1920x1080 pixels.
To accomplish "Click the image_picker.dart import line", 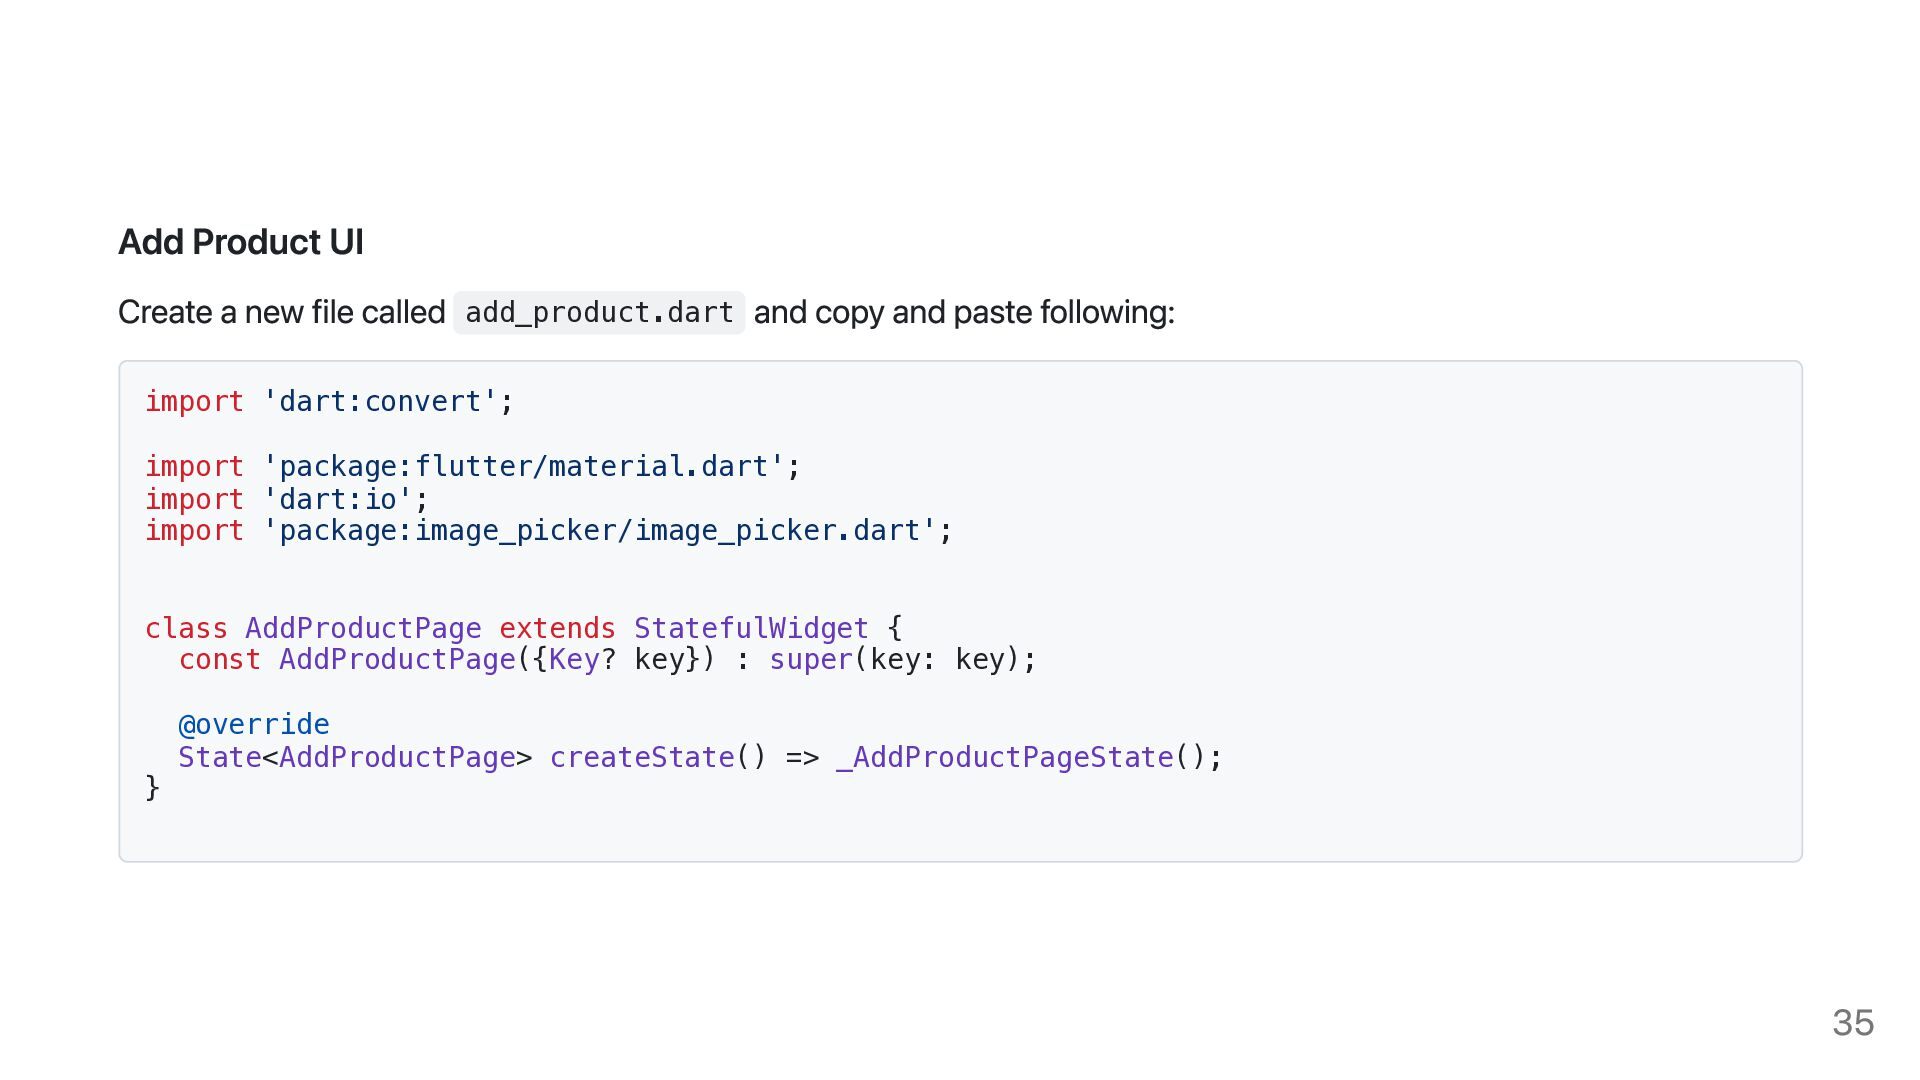I will [x=549, y=531].
